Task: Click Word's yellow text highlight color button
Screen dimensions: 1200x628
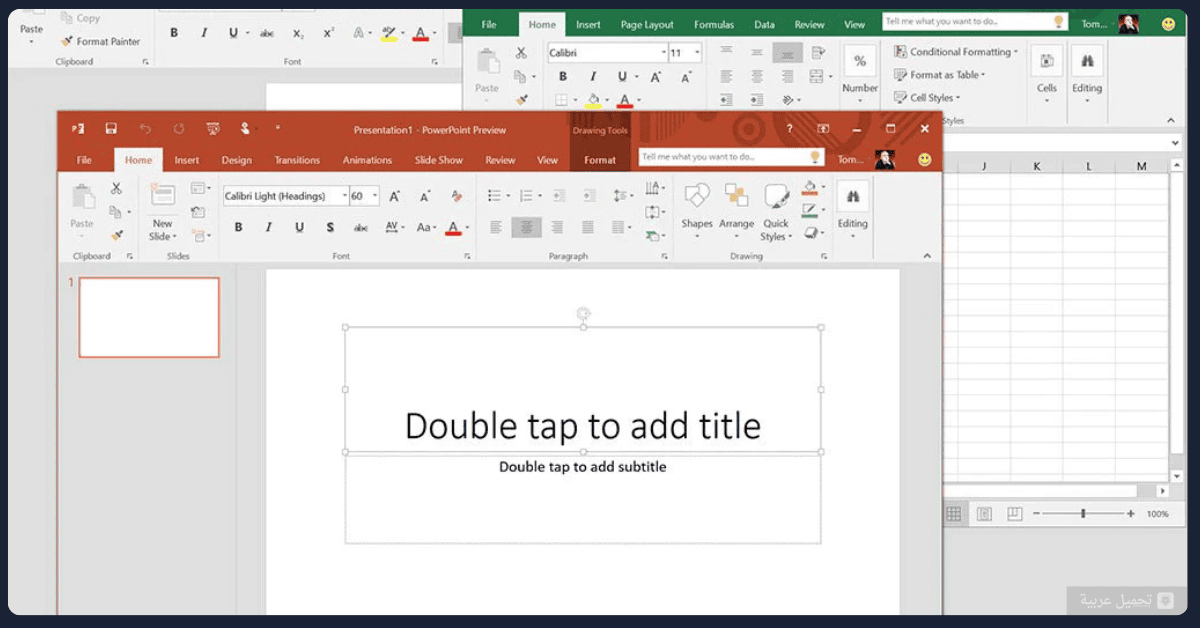Action: (389, 33)
